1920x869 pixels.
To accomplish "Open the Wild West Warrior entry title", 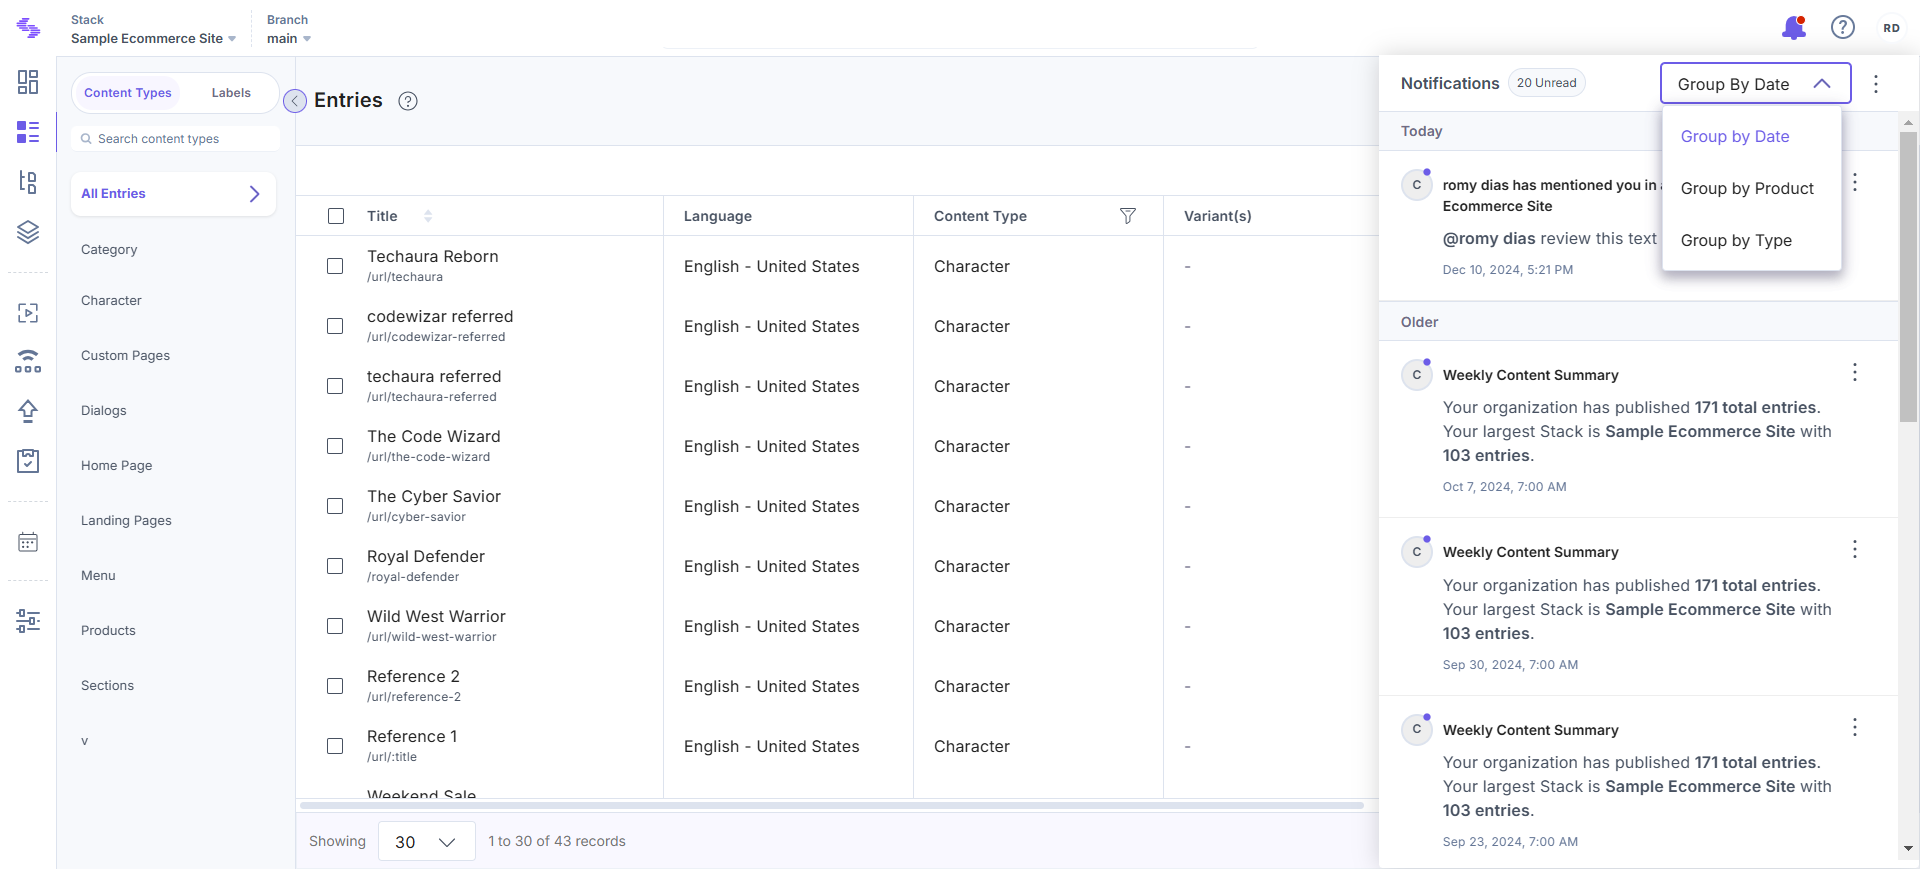I will click(x=436, y=617).
